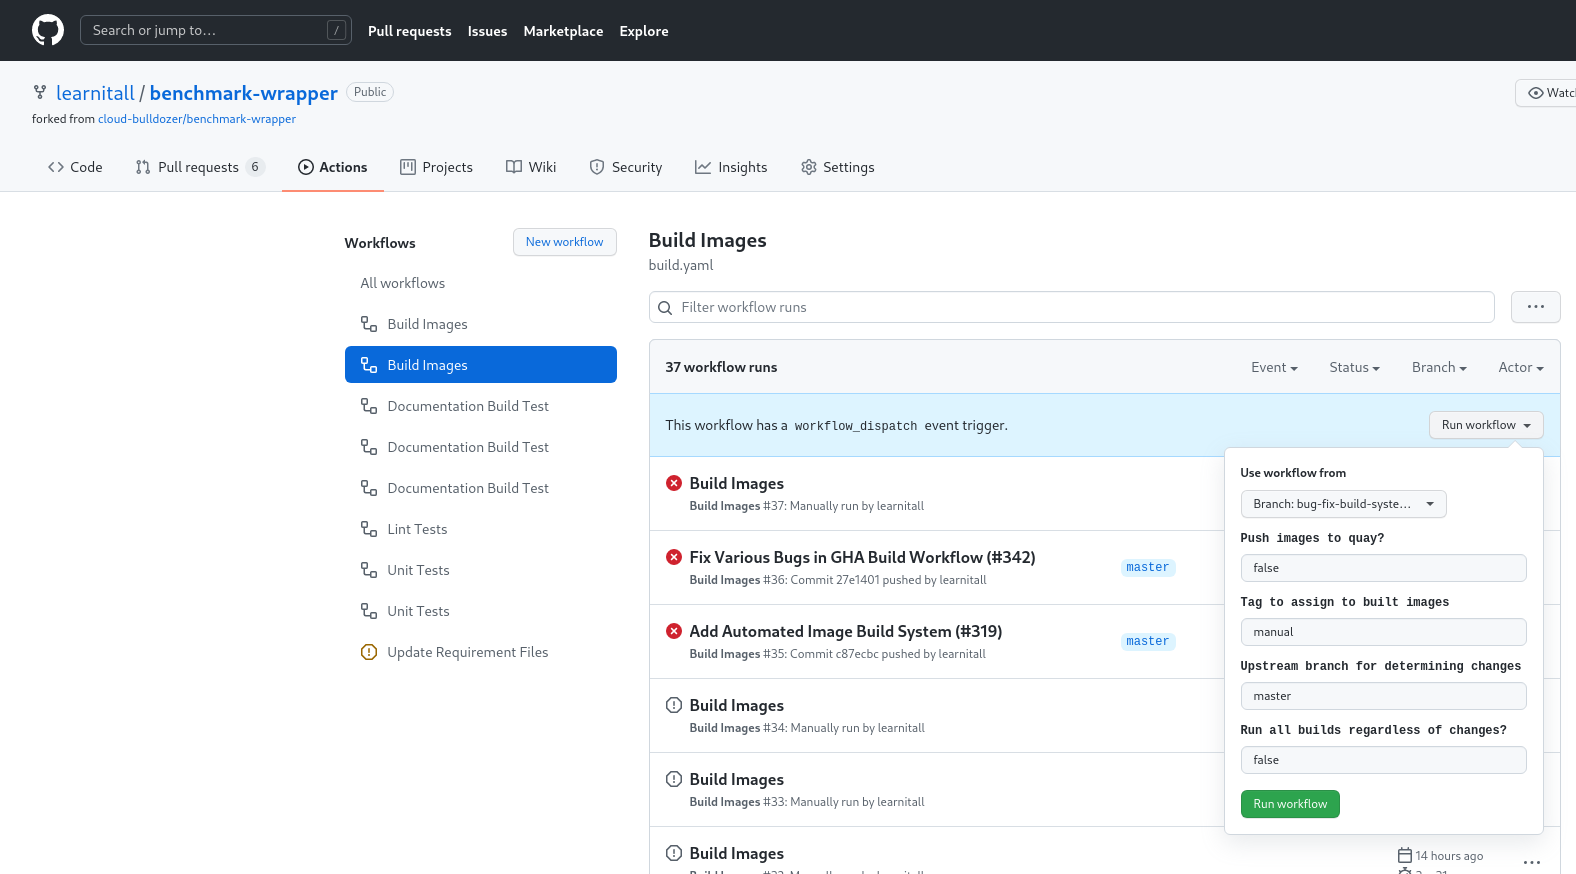Viewport: 1576px width, 874px height.
Task: Open the Code tab
Action: 75,167
